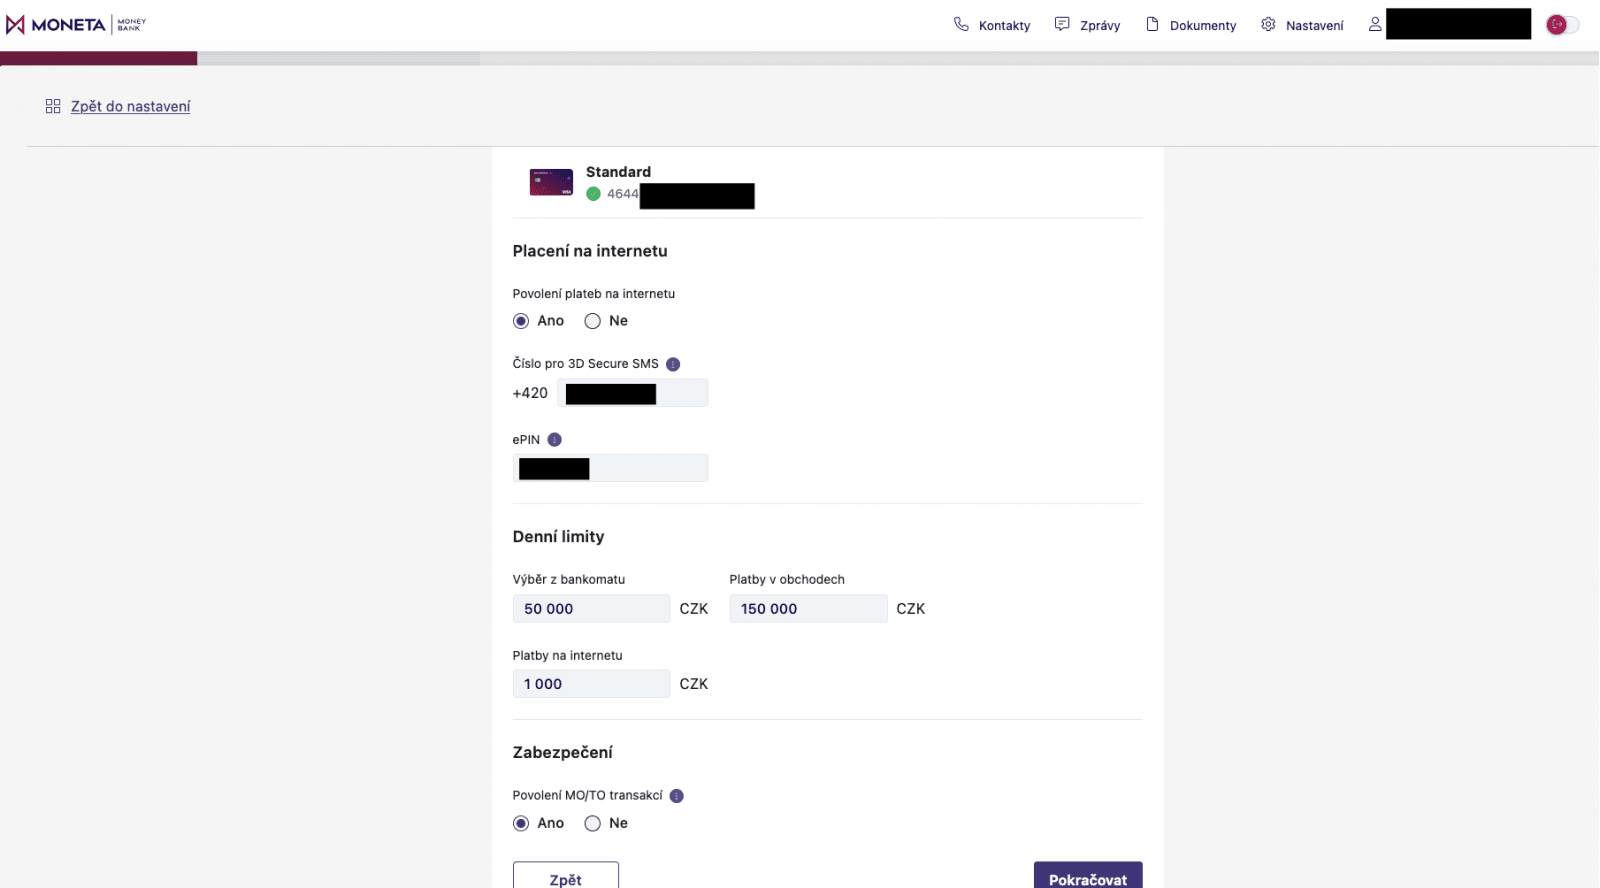Follow the Zpět do nastavení link

point(130,107)
